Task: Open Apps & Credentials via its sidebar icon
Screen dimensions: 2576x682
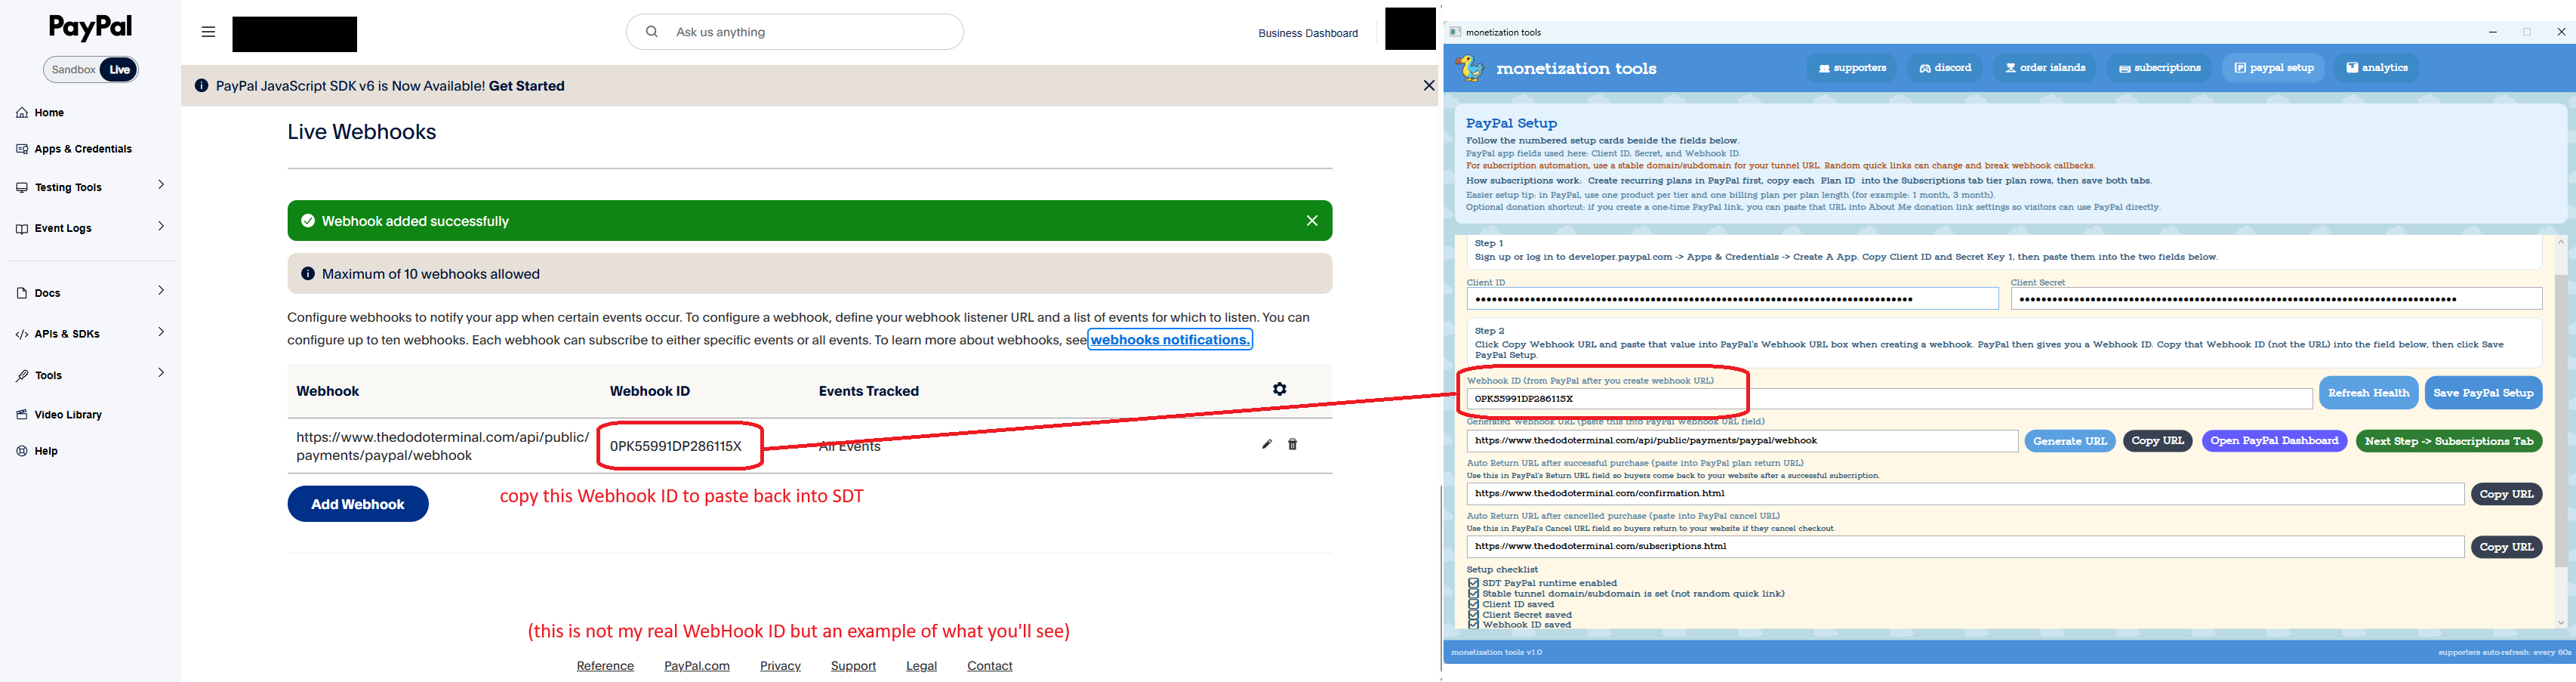Action: pos(22,149)
